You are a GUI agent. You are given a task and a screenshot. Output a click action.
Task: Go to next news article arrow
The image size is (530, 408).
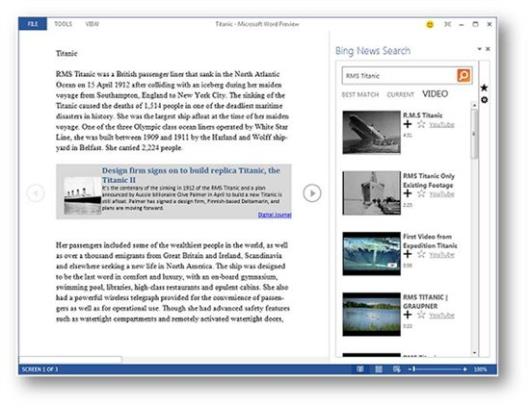(312, 193)
